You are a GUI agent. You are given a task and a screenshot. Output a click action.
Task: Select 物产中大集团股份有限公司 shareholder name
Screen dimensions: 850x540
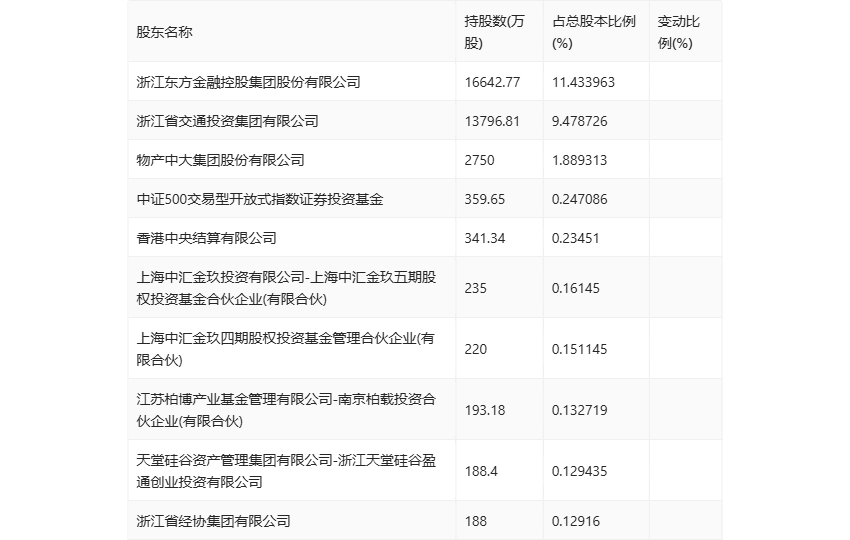220,160
